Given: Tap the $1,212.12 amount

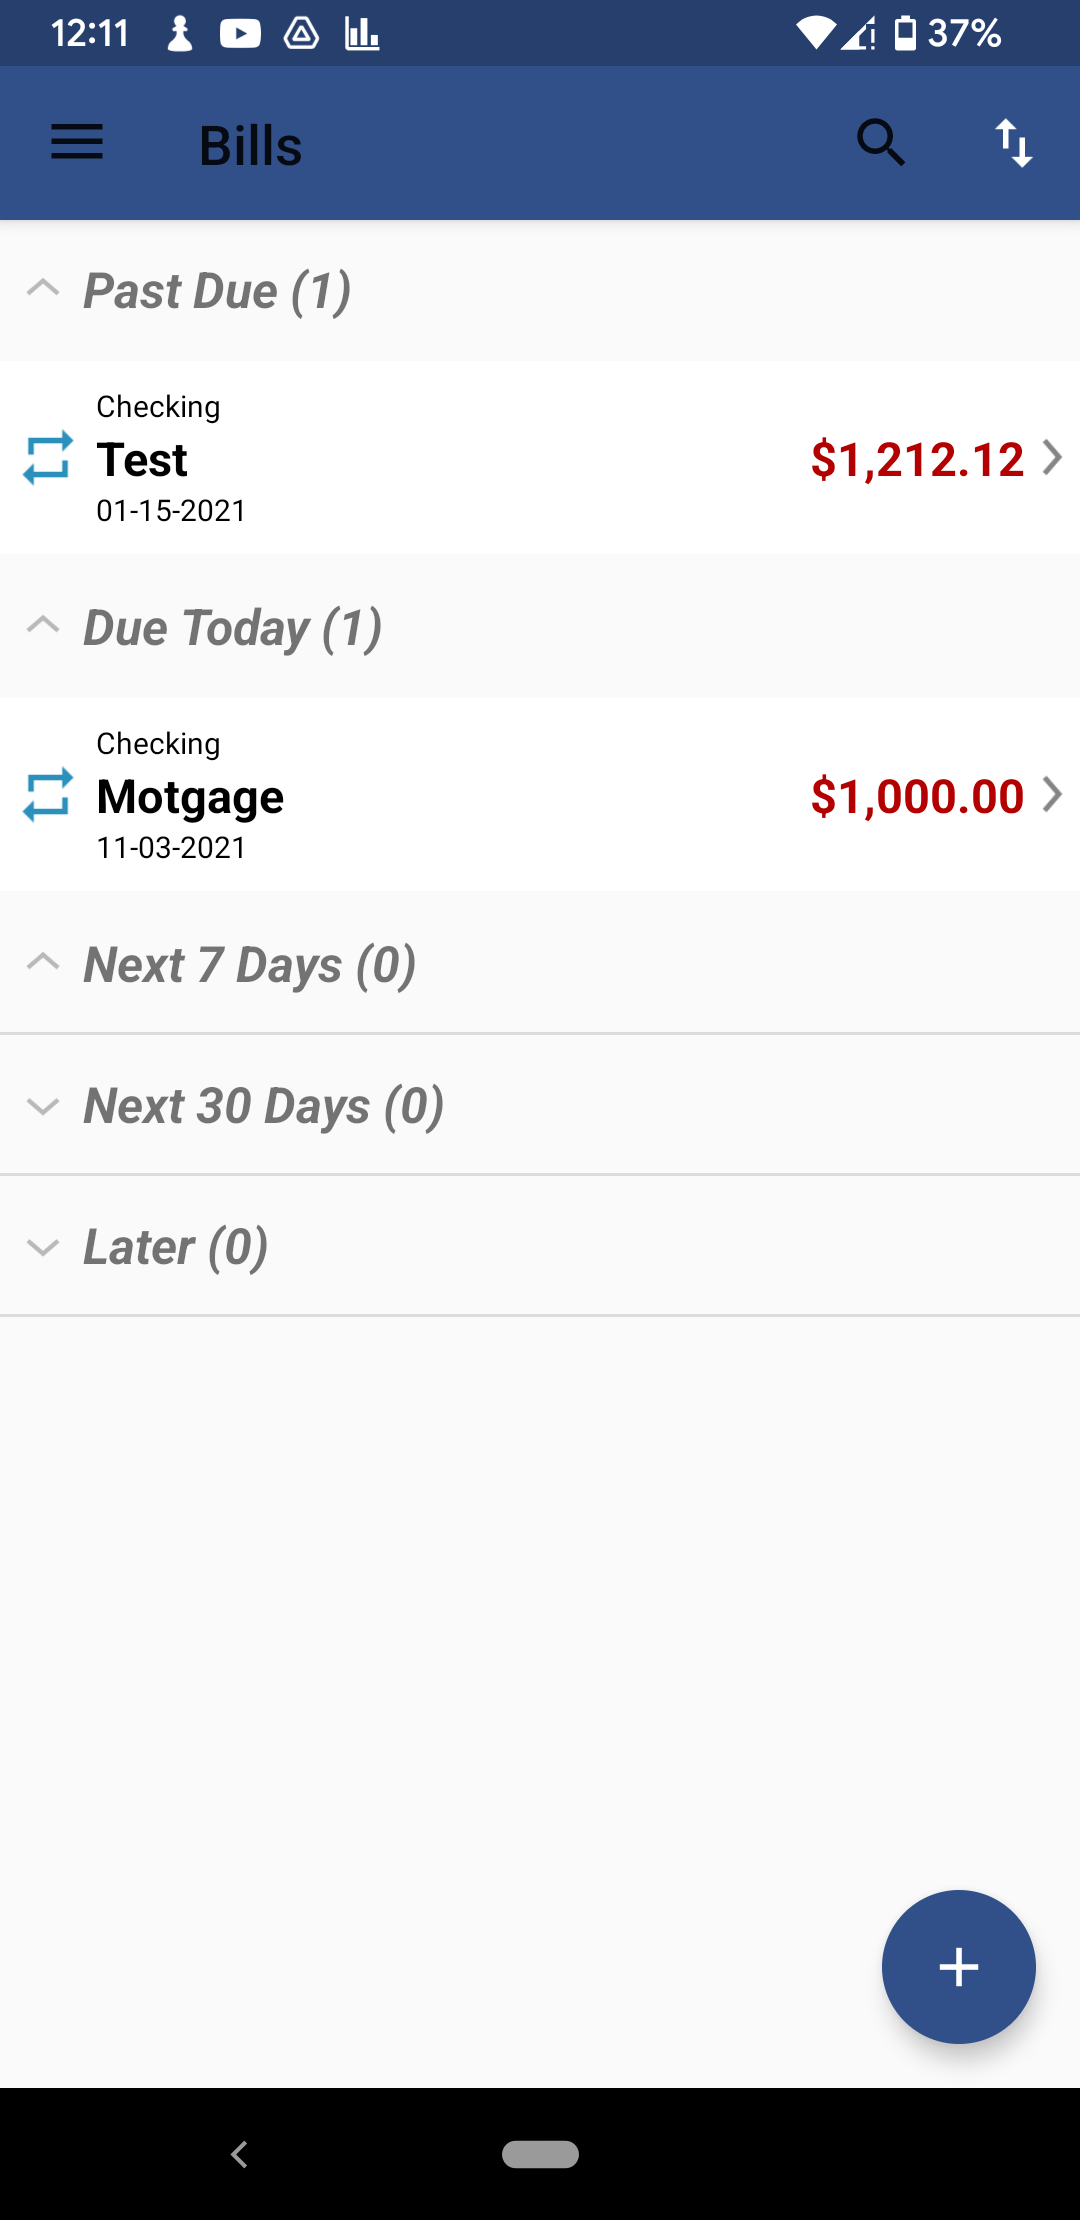Looking at the screenshot, I should 917,460.
